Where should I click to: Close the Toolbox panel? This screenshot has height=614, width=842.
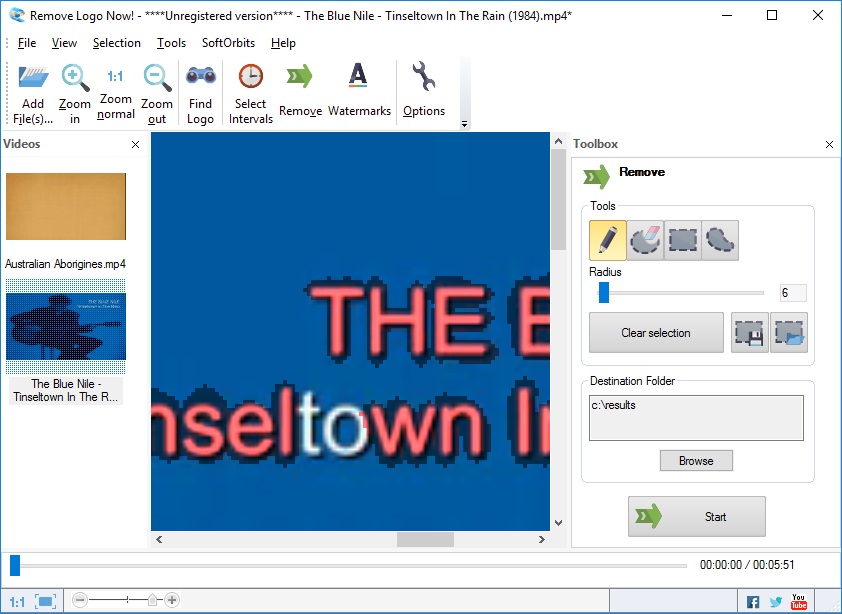829,144
